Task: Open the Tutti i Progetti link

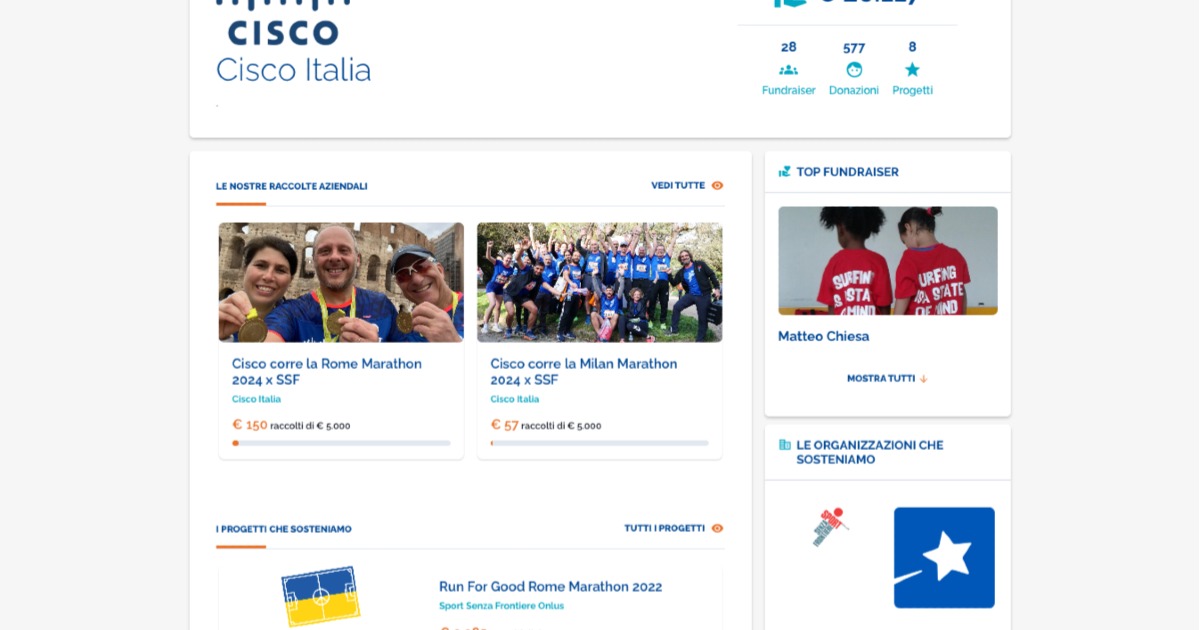Action: tap(664, 529)
